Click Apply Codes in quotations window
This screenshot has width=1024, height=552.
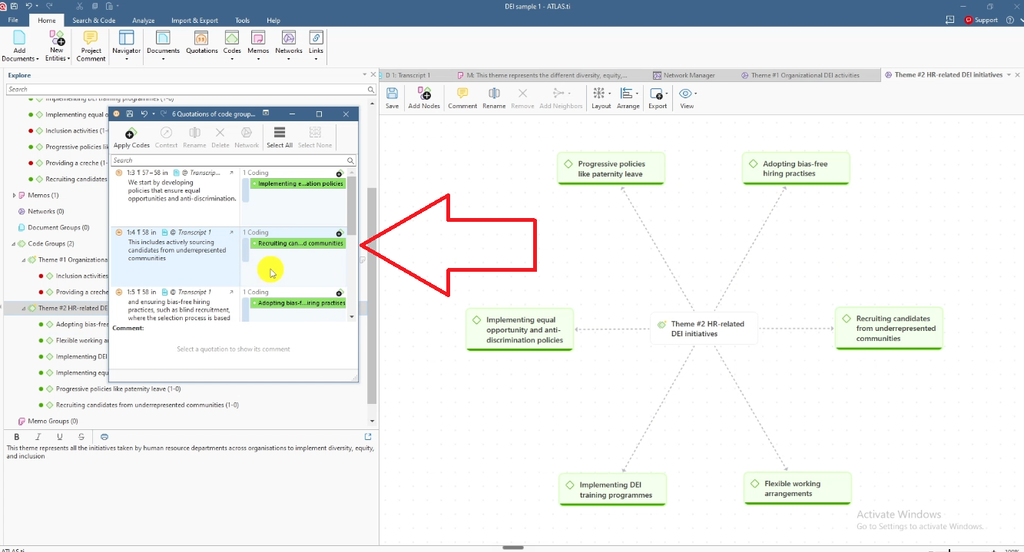point(131,137)
